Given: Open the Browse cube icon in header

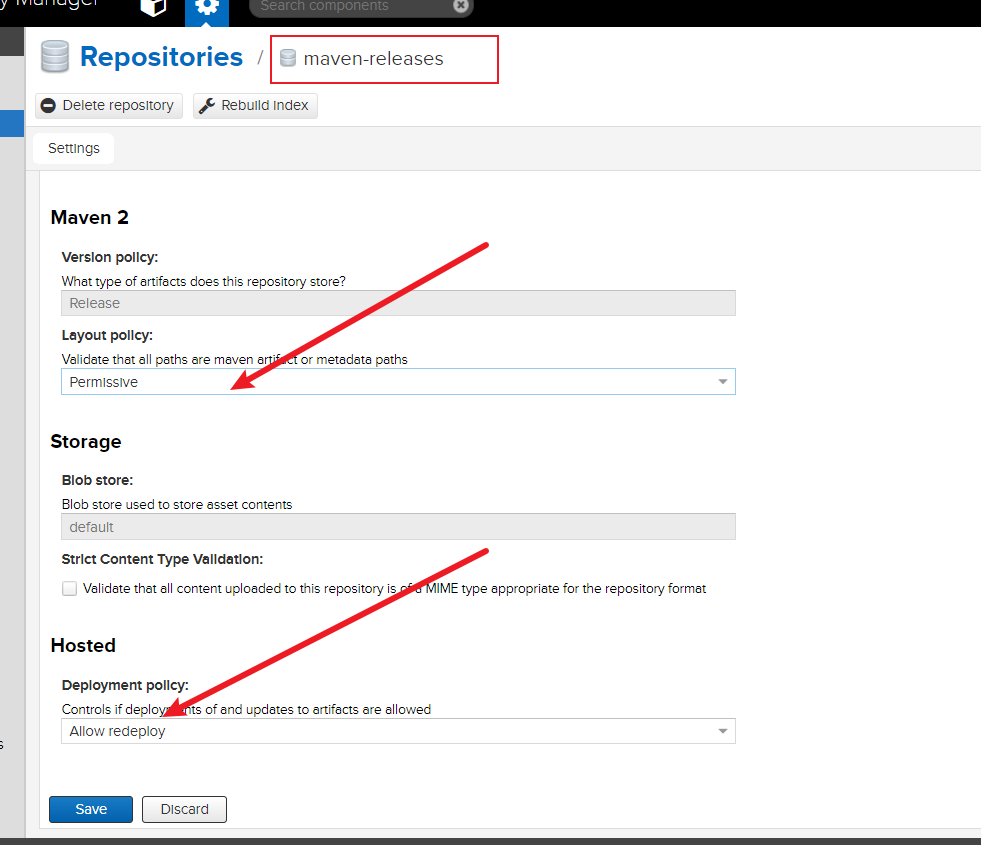Looking at the screenshot, I should pyautogui.click(x=153, y=8).
